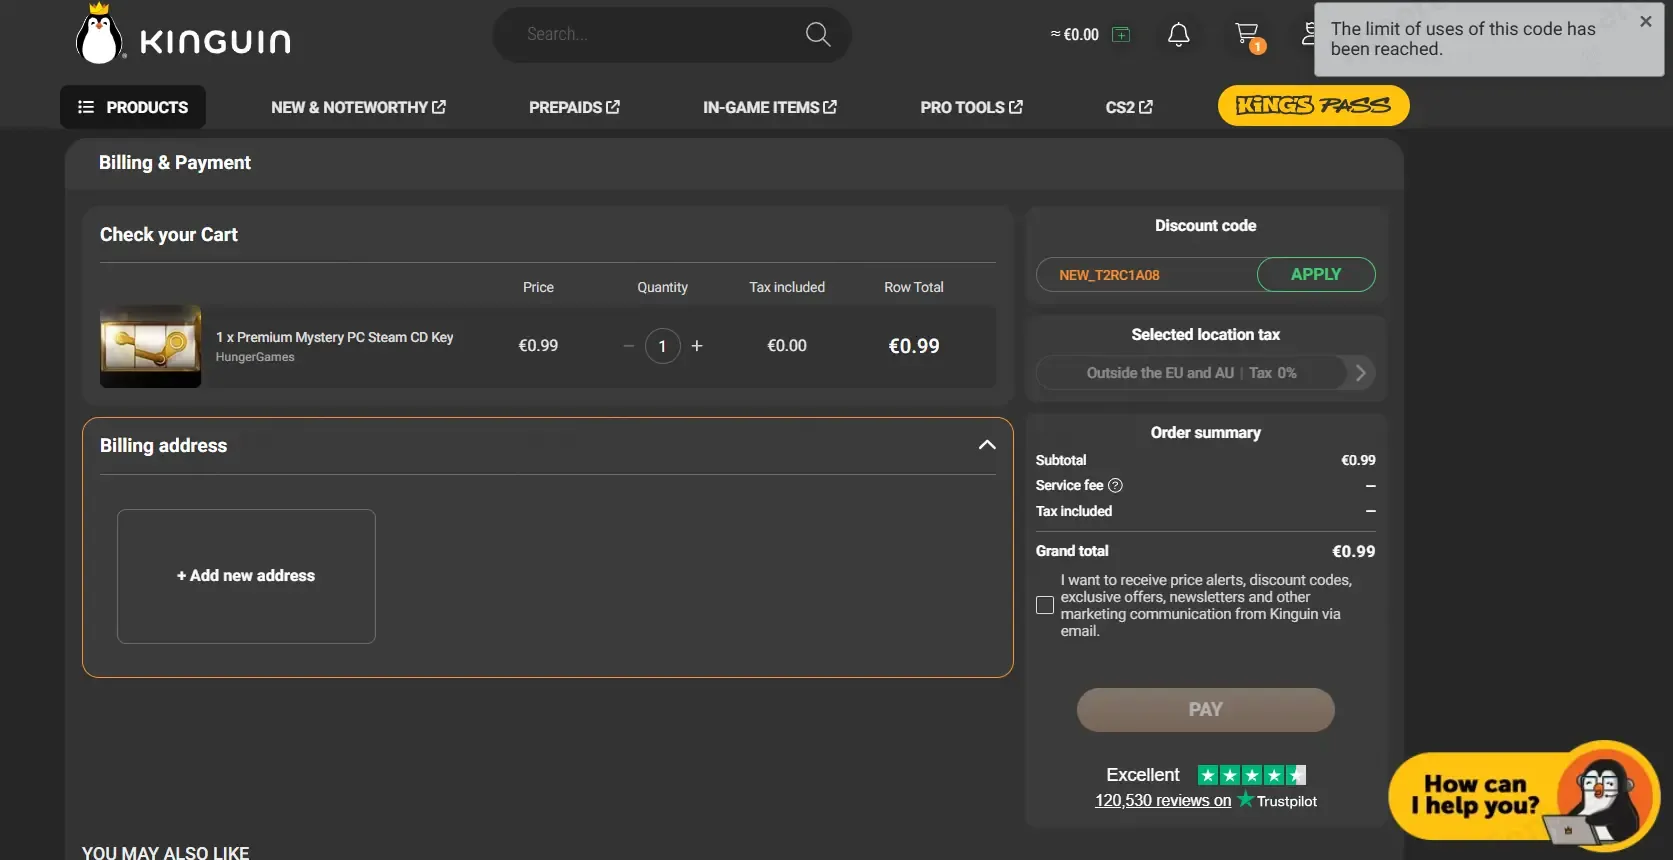Decrease quantity with the minus button
The height and width of the screenshot is (860, 1673).
click(628, 346)
